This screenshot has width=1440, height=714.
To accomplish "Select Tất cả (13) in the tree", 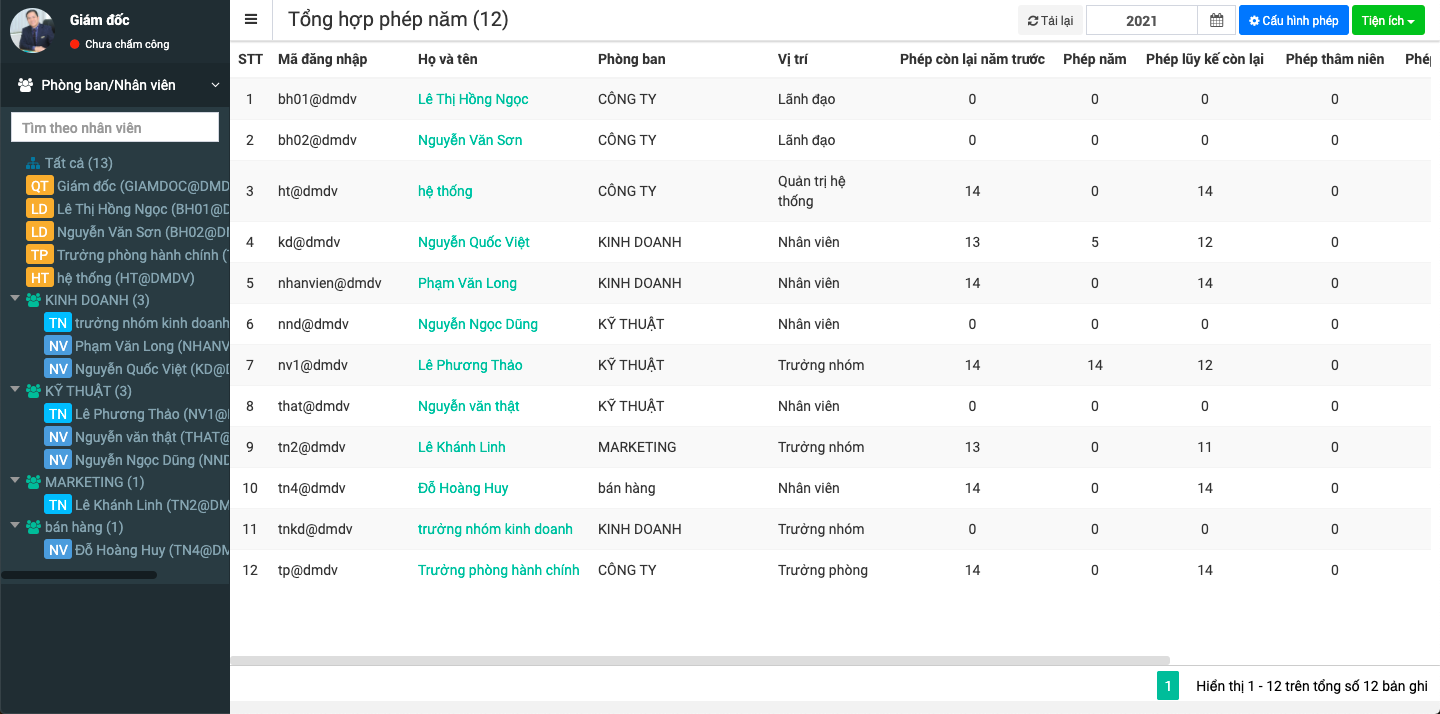I will [78, 163].
